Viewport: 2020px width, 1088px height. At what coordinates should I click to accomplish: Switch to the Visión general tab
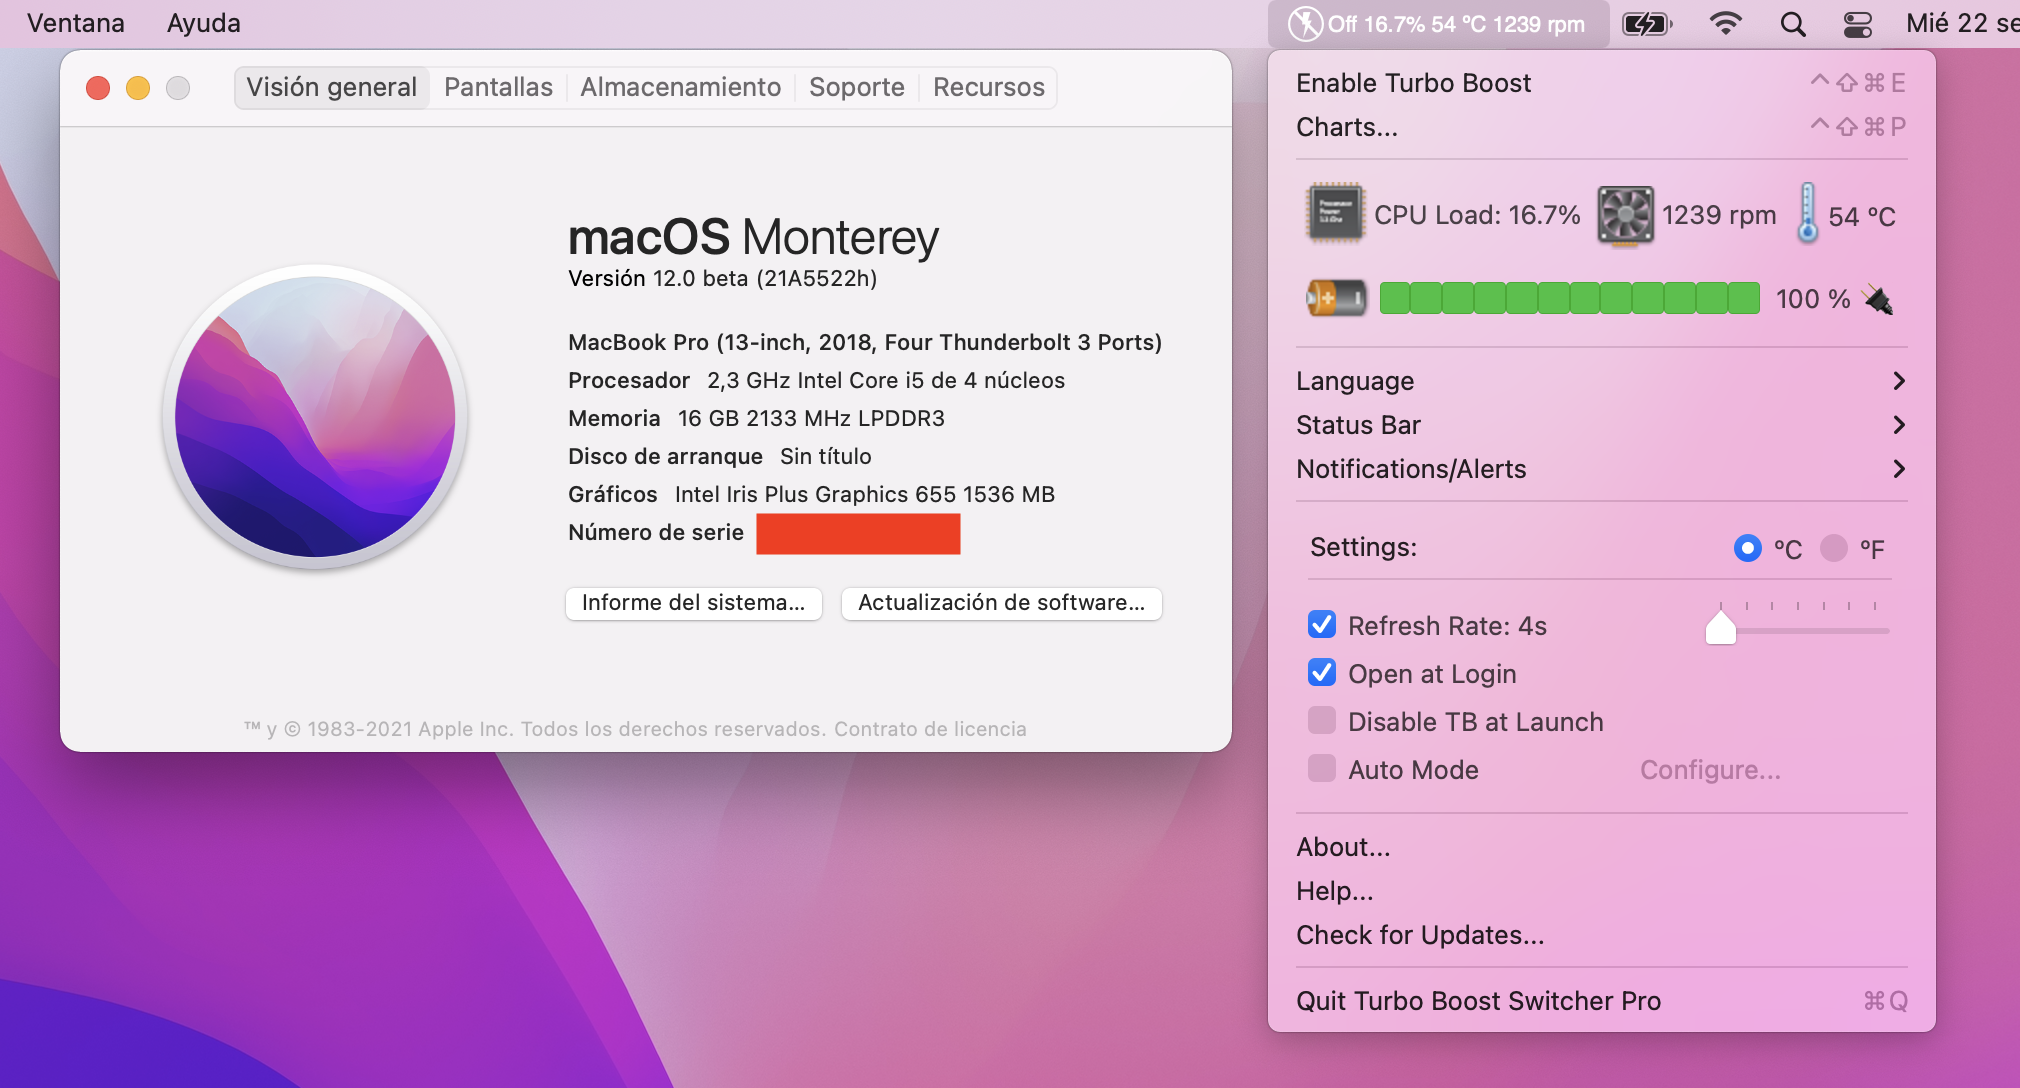[331, 87]
